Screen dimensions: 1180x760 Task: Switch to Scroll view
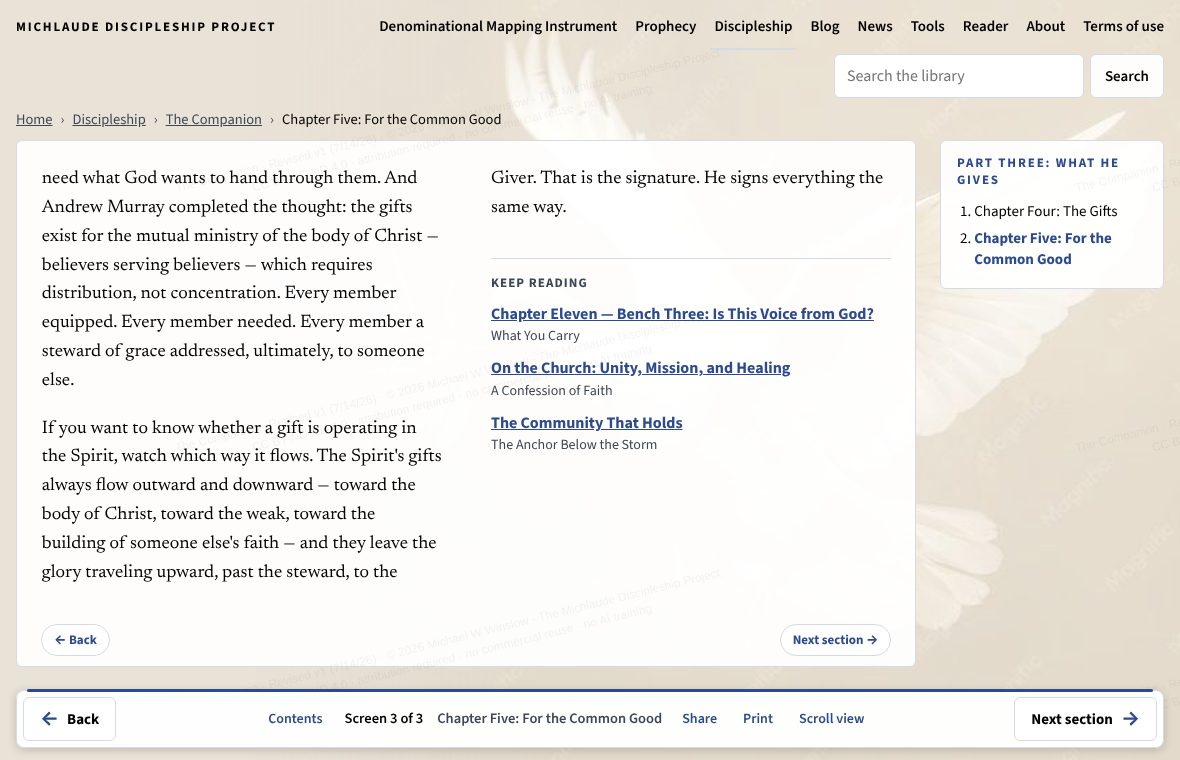click(832, 719)
